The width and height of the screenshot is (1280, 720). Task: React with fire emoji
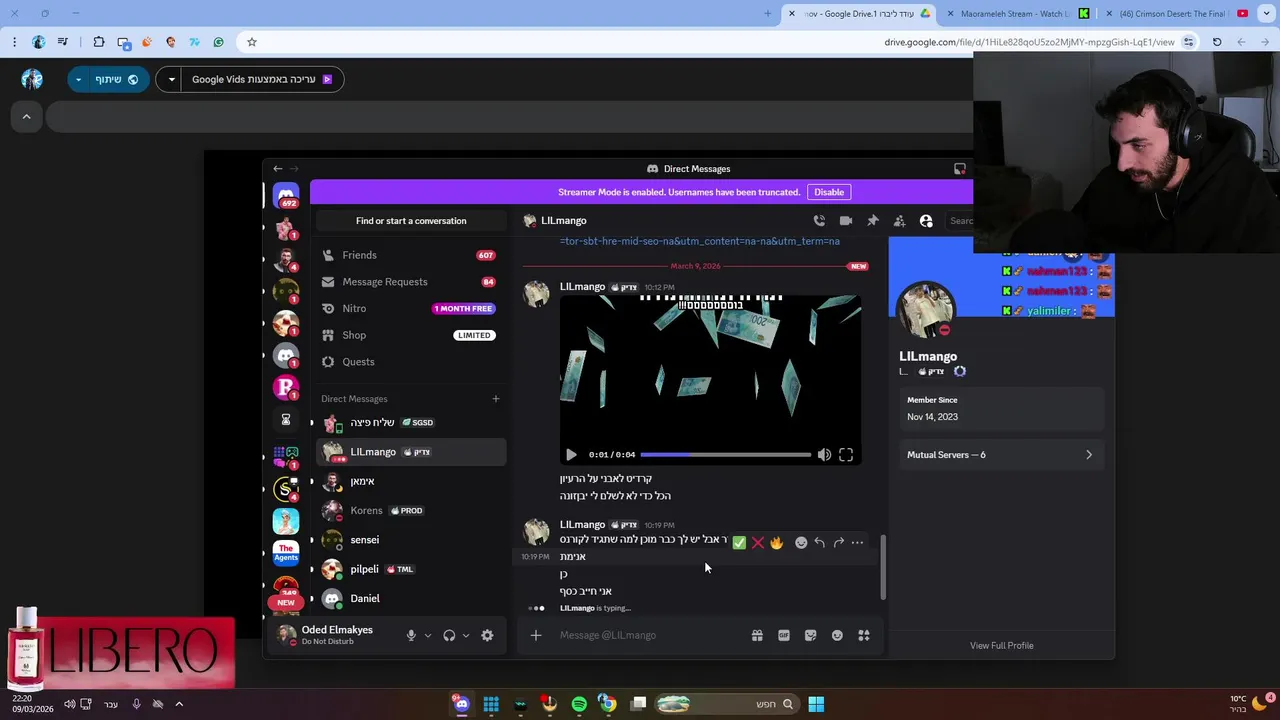(x=777, y=543)
